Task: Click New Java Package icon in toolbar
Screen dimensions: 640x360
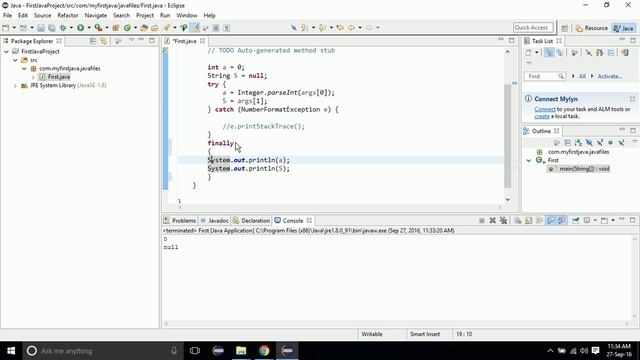Action: point(116,28)
